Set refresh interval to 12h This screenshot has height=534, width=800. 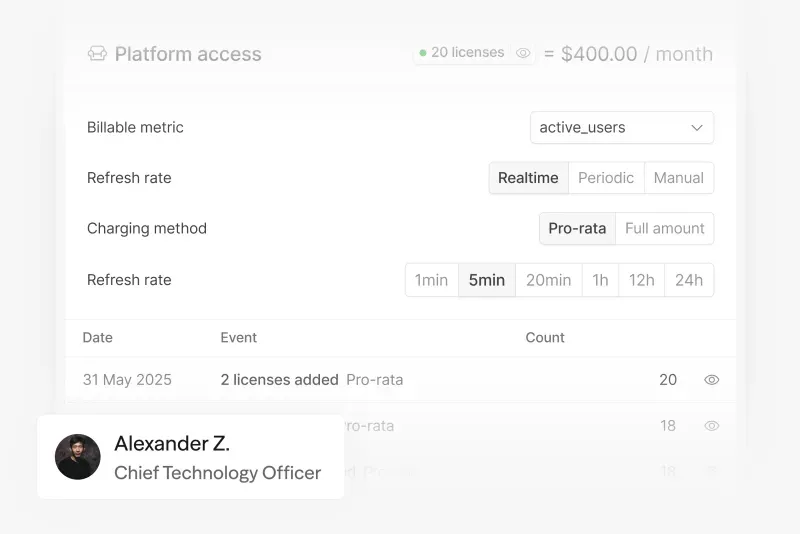(641, 280)
